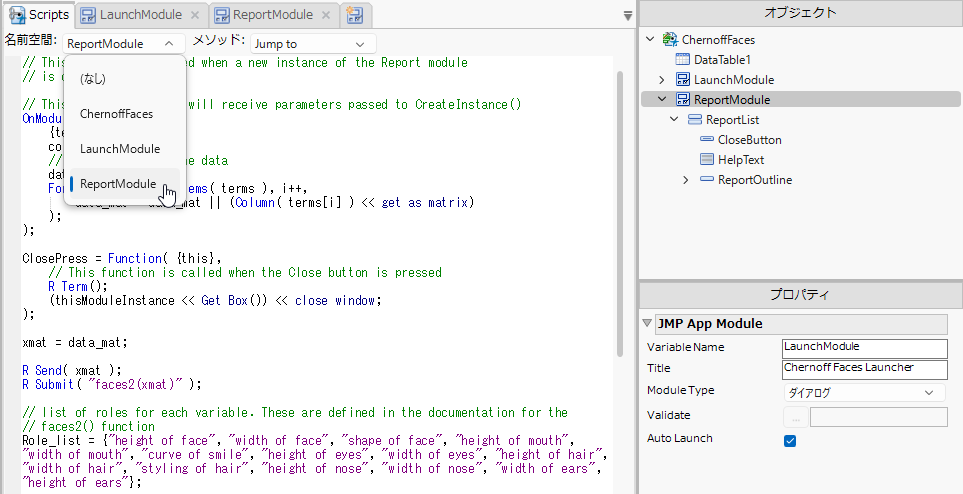The height and width of the screenshot is (494, 963).
Task: Select HelpText in the object tree
Action: [741, 160]
